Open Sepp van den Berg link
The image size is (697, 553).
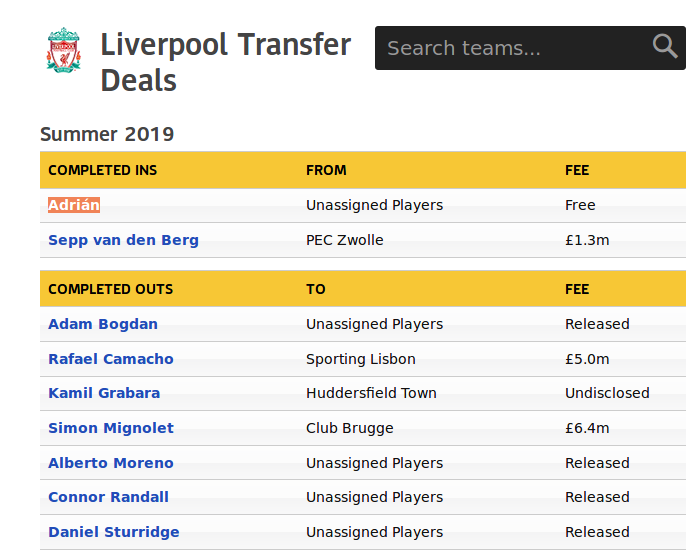click(x=123, y=240)
